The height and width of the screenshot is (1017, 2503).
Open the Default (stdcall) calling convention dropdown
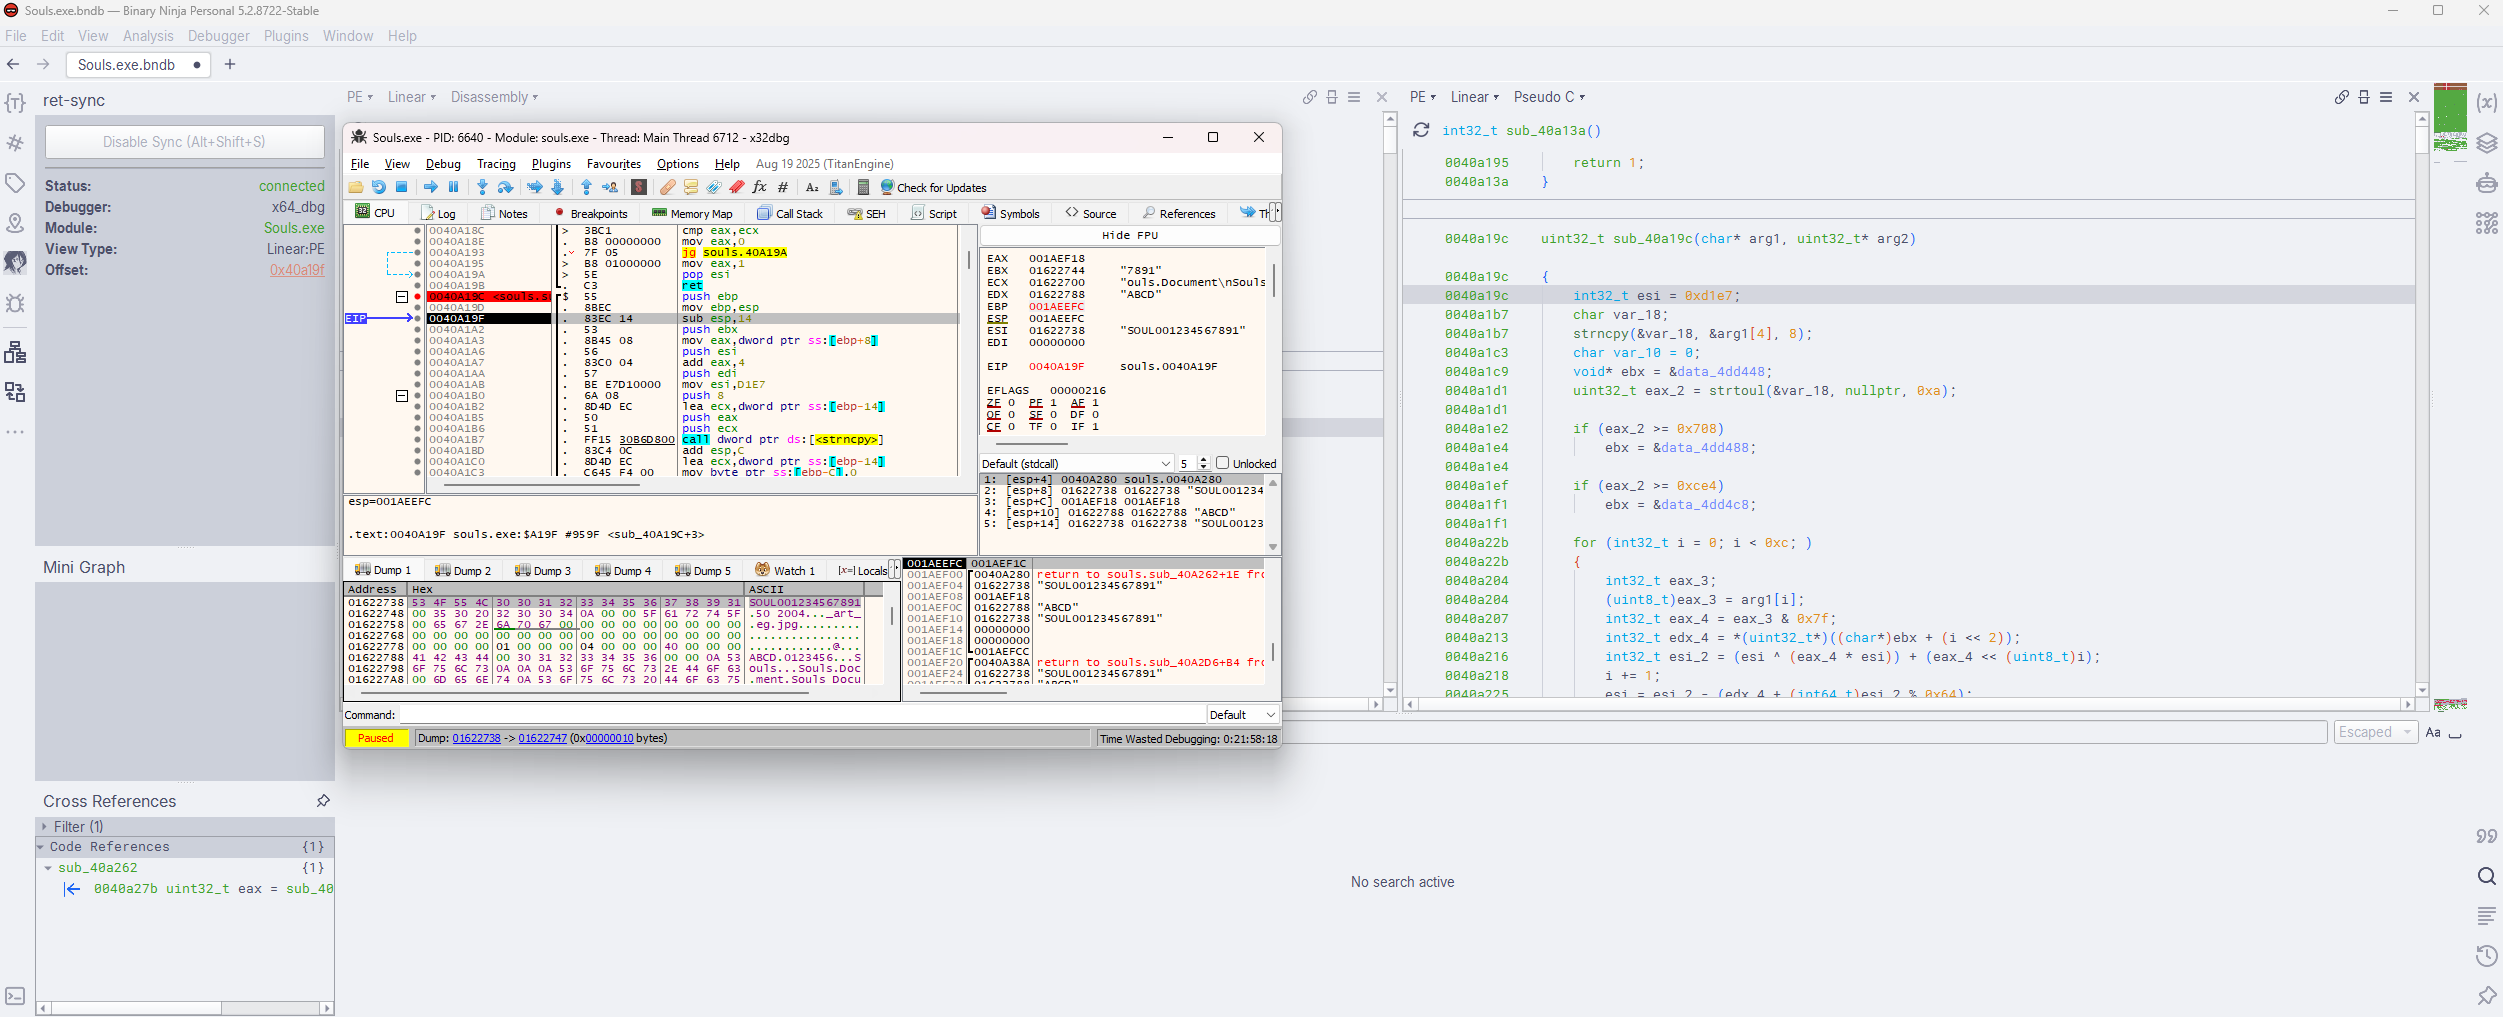[x=1076, y=464]
